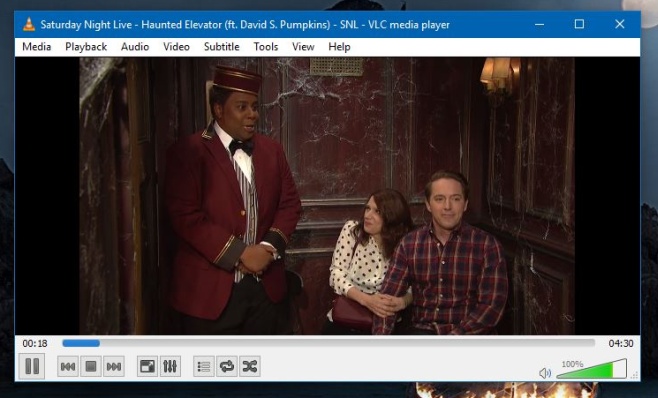Toggle fullscreen video mode
Image resolution: width=658 pixels, height=398 pixels.
point(147,367)
